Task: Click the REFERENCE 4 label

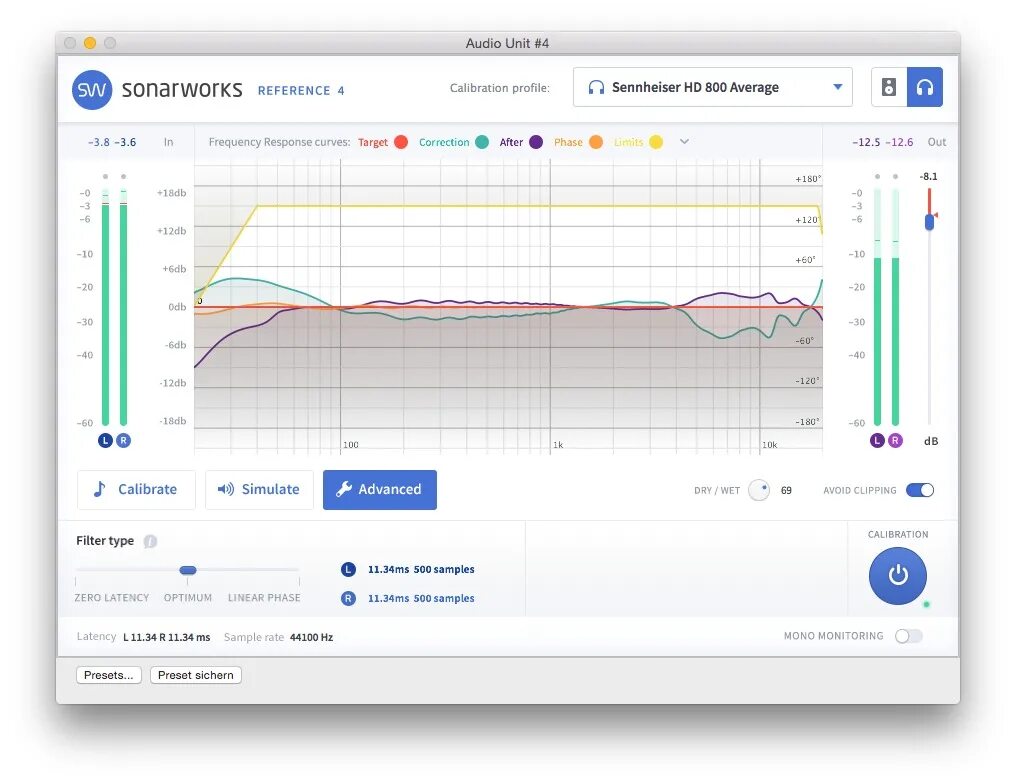Action: click(301, 91)
